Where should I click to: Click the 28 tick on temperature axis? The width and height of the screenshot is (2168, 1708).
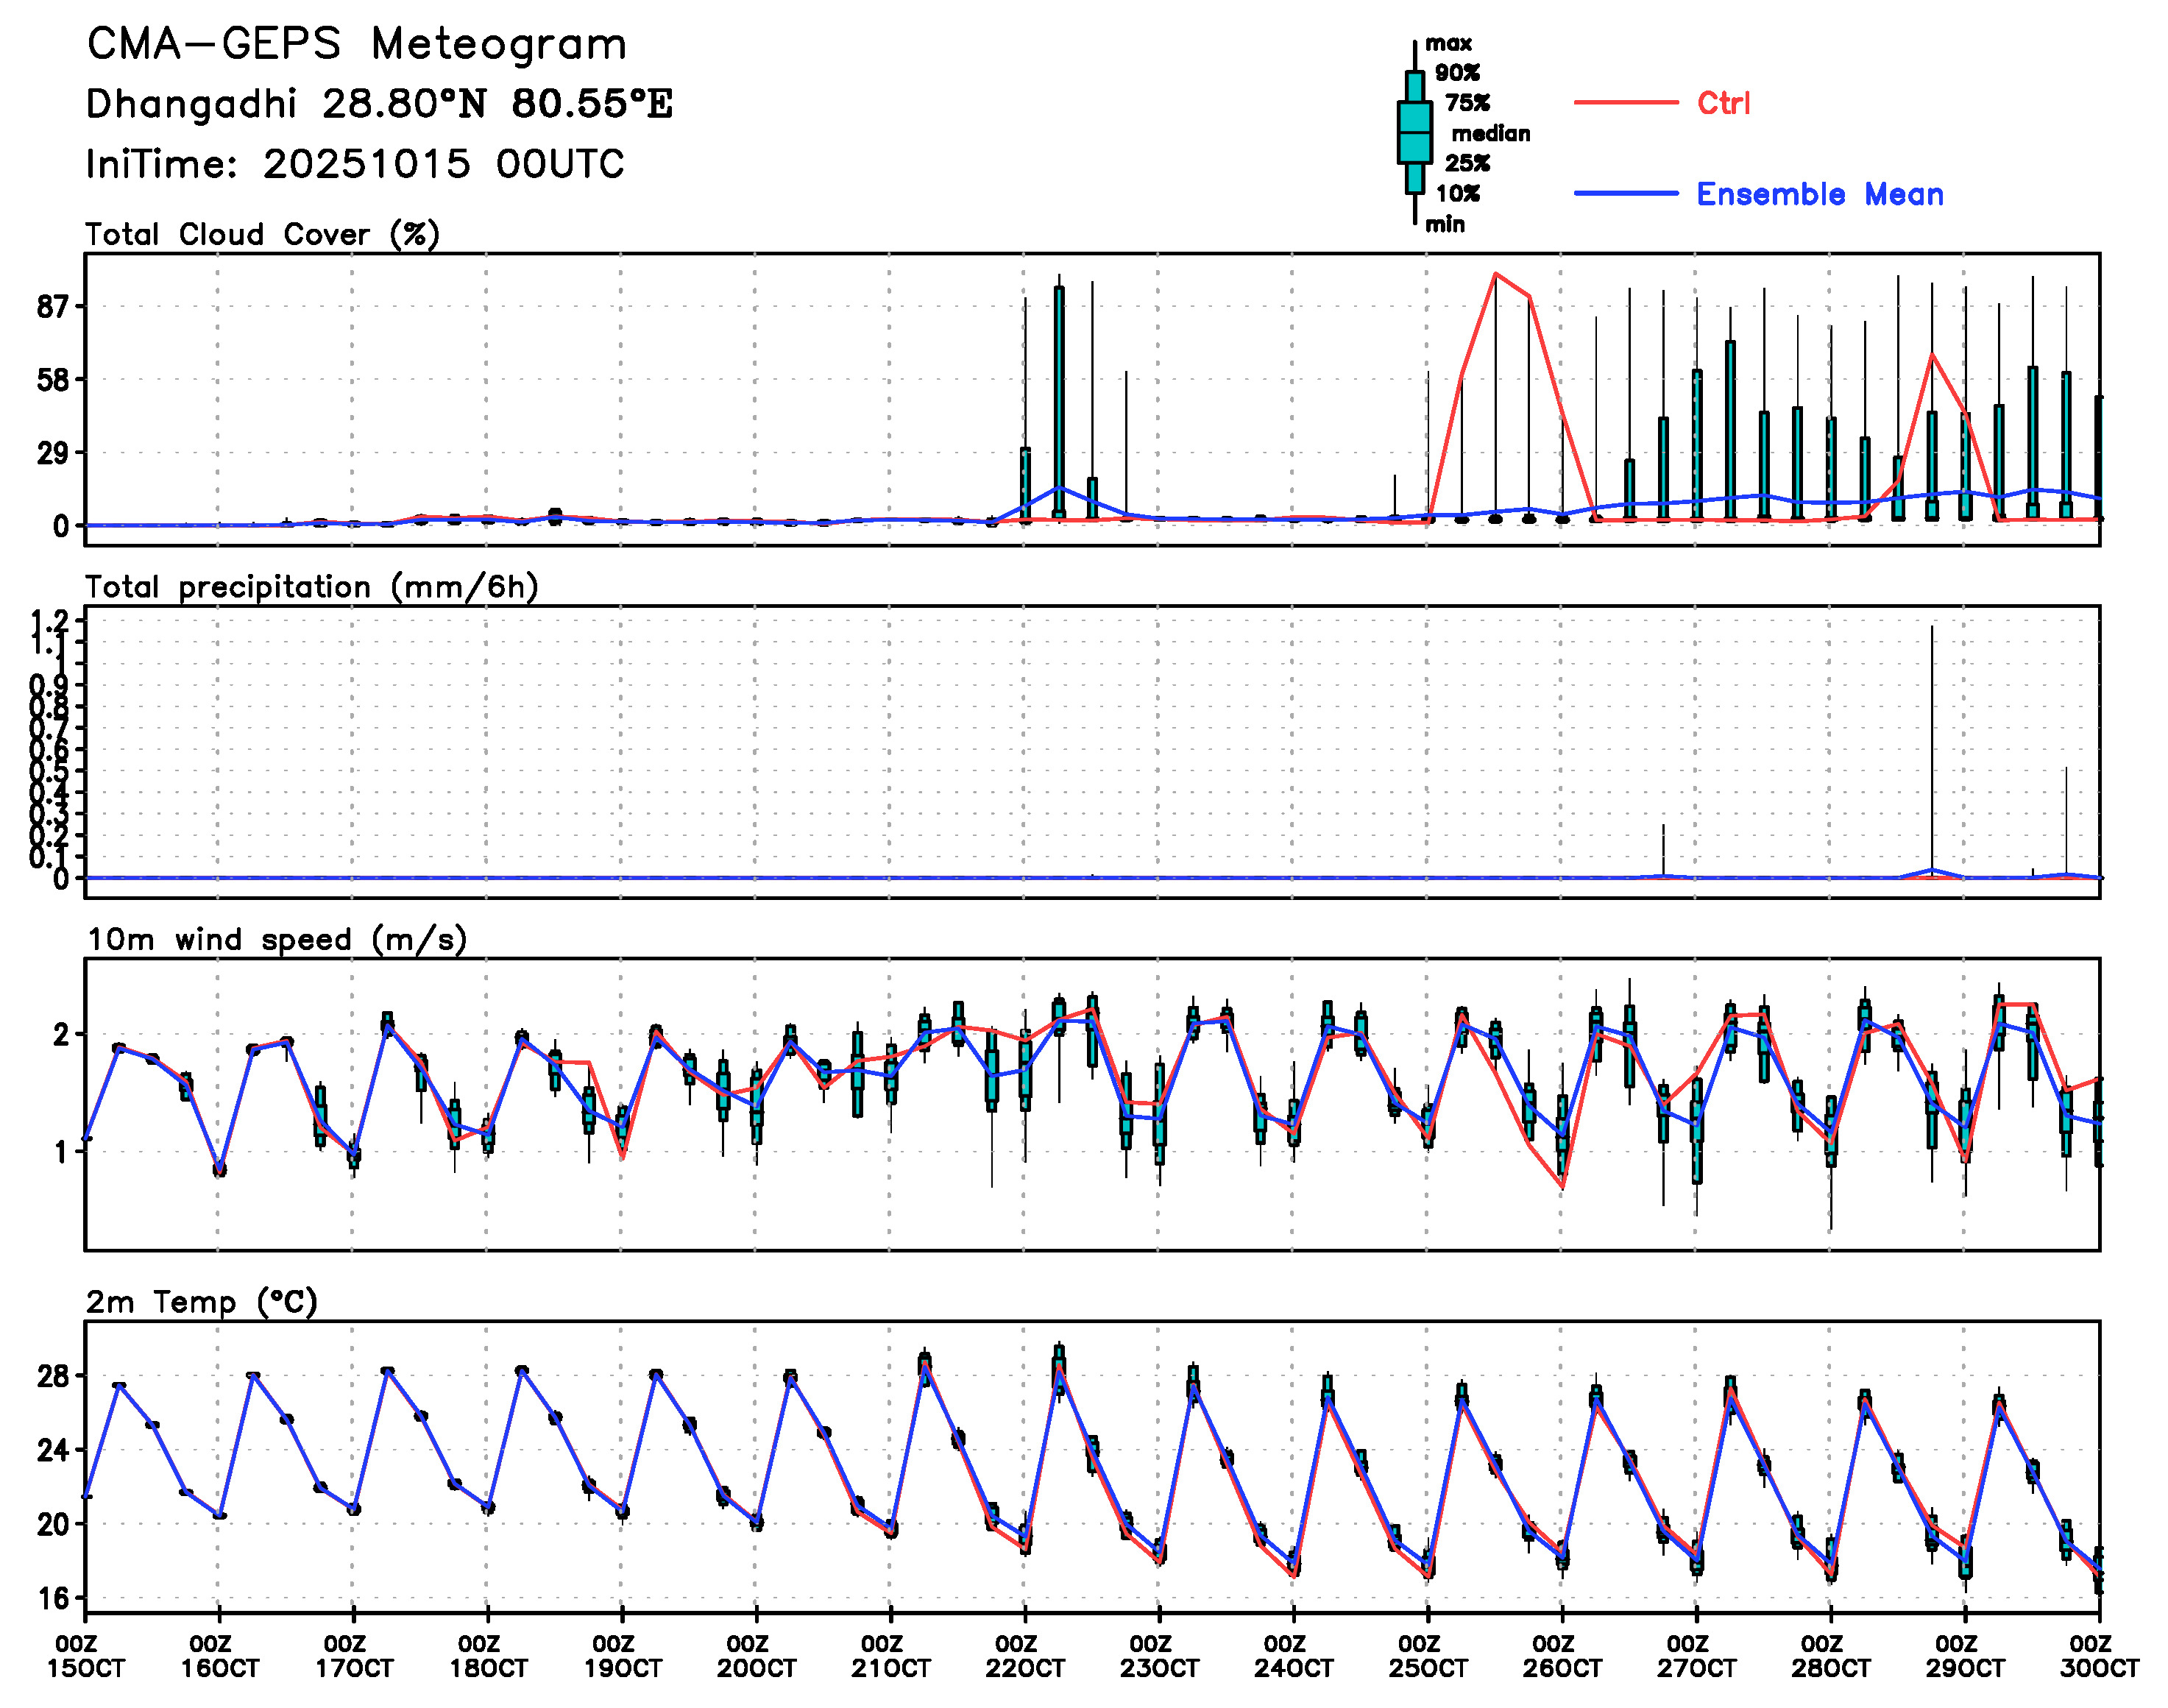point(53,1377)
